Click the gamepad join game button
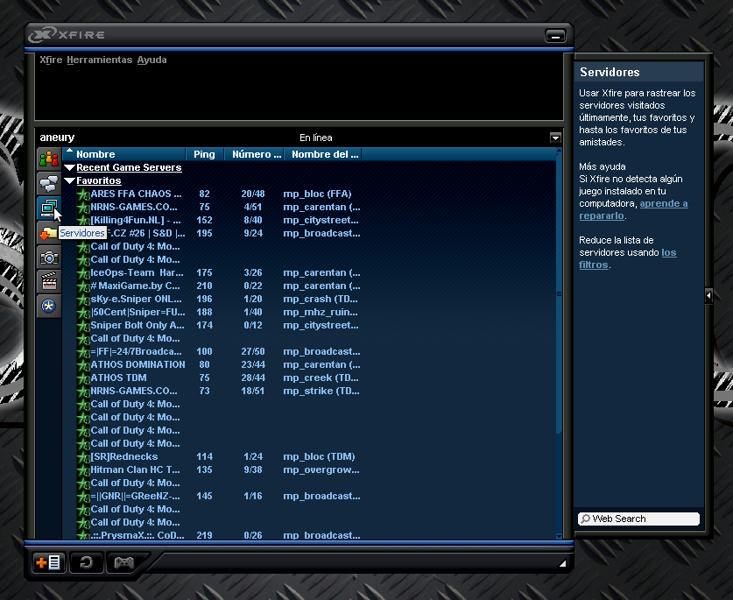The height and width of the screenshot is (600, 733). coord(124,562)
